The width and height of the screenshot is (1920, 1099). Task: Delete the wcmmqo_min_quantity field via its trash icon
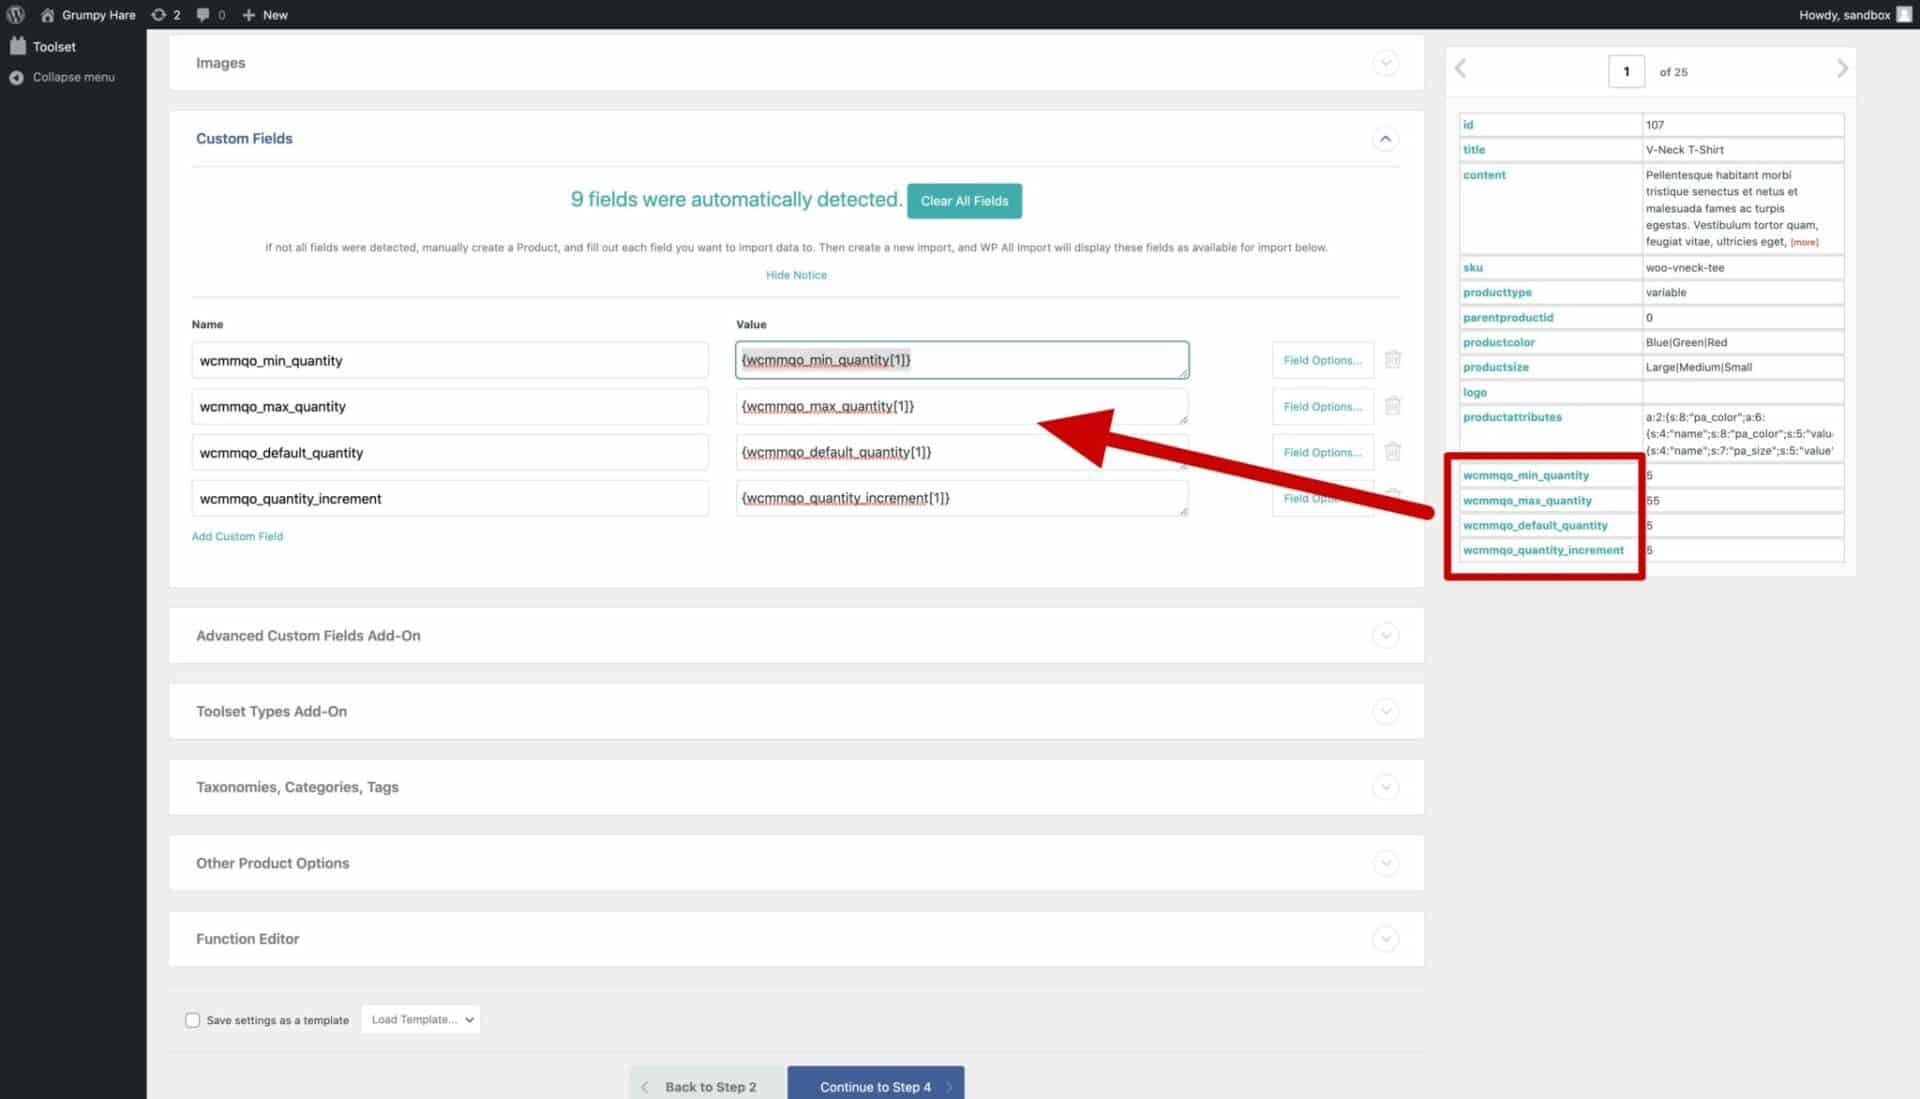[1393, 360]
